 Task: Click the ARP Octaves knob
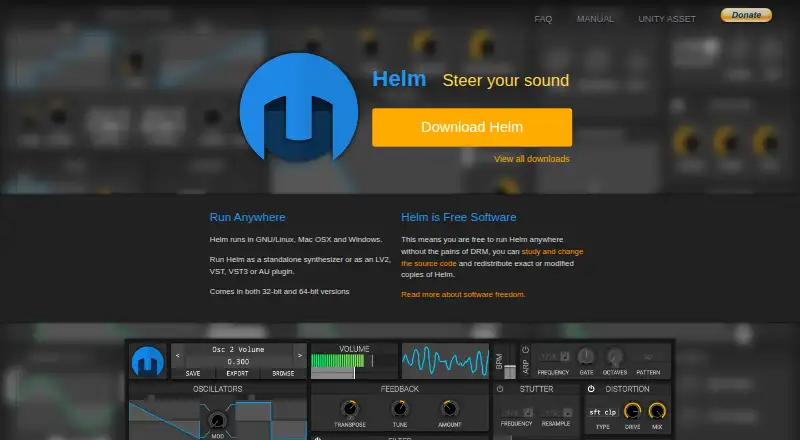point(615,357)
